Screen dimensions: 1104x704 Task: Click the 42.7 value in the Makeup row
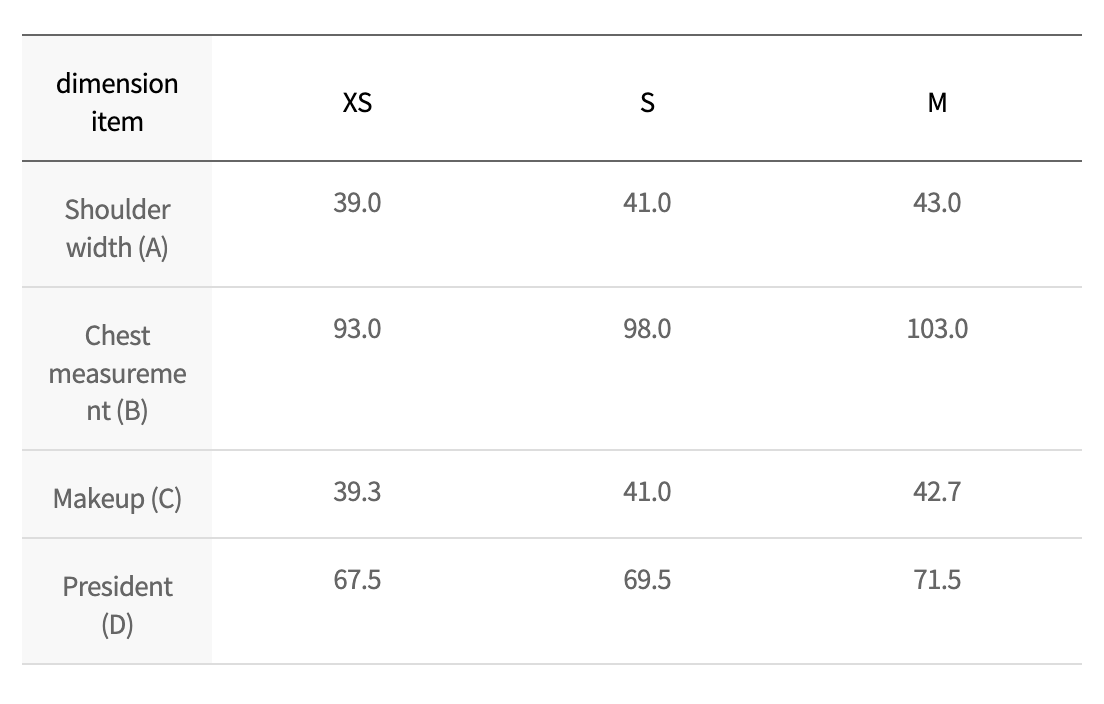point(937,492)
